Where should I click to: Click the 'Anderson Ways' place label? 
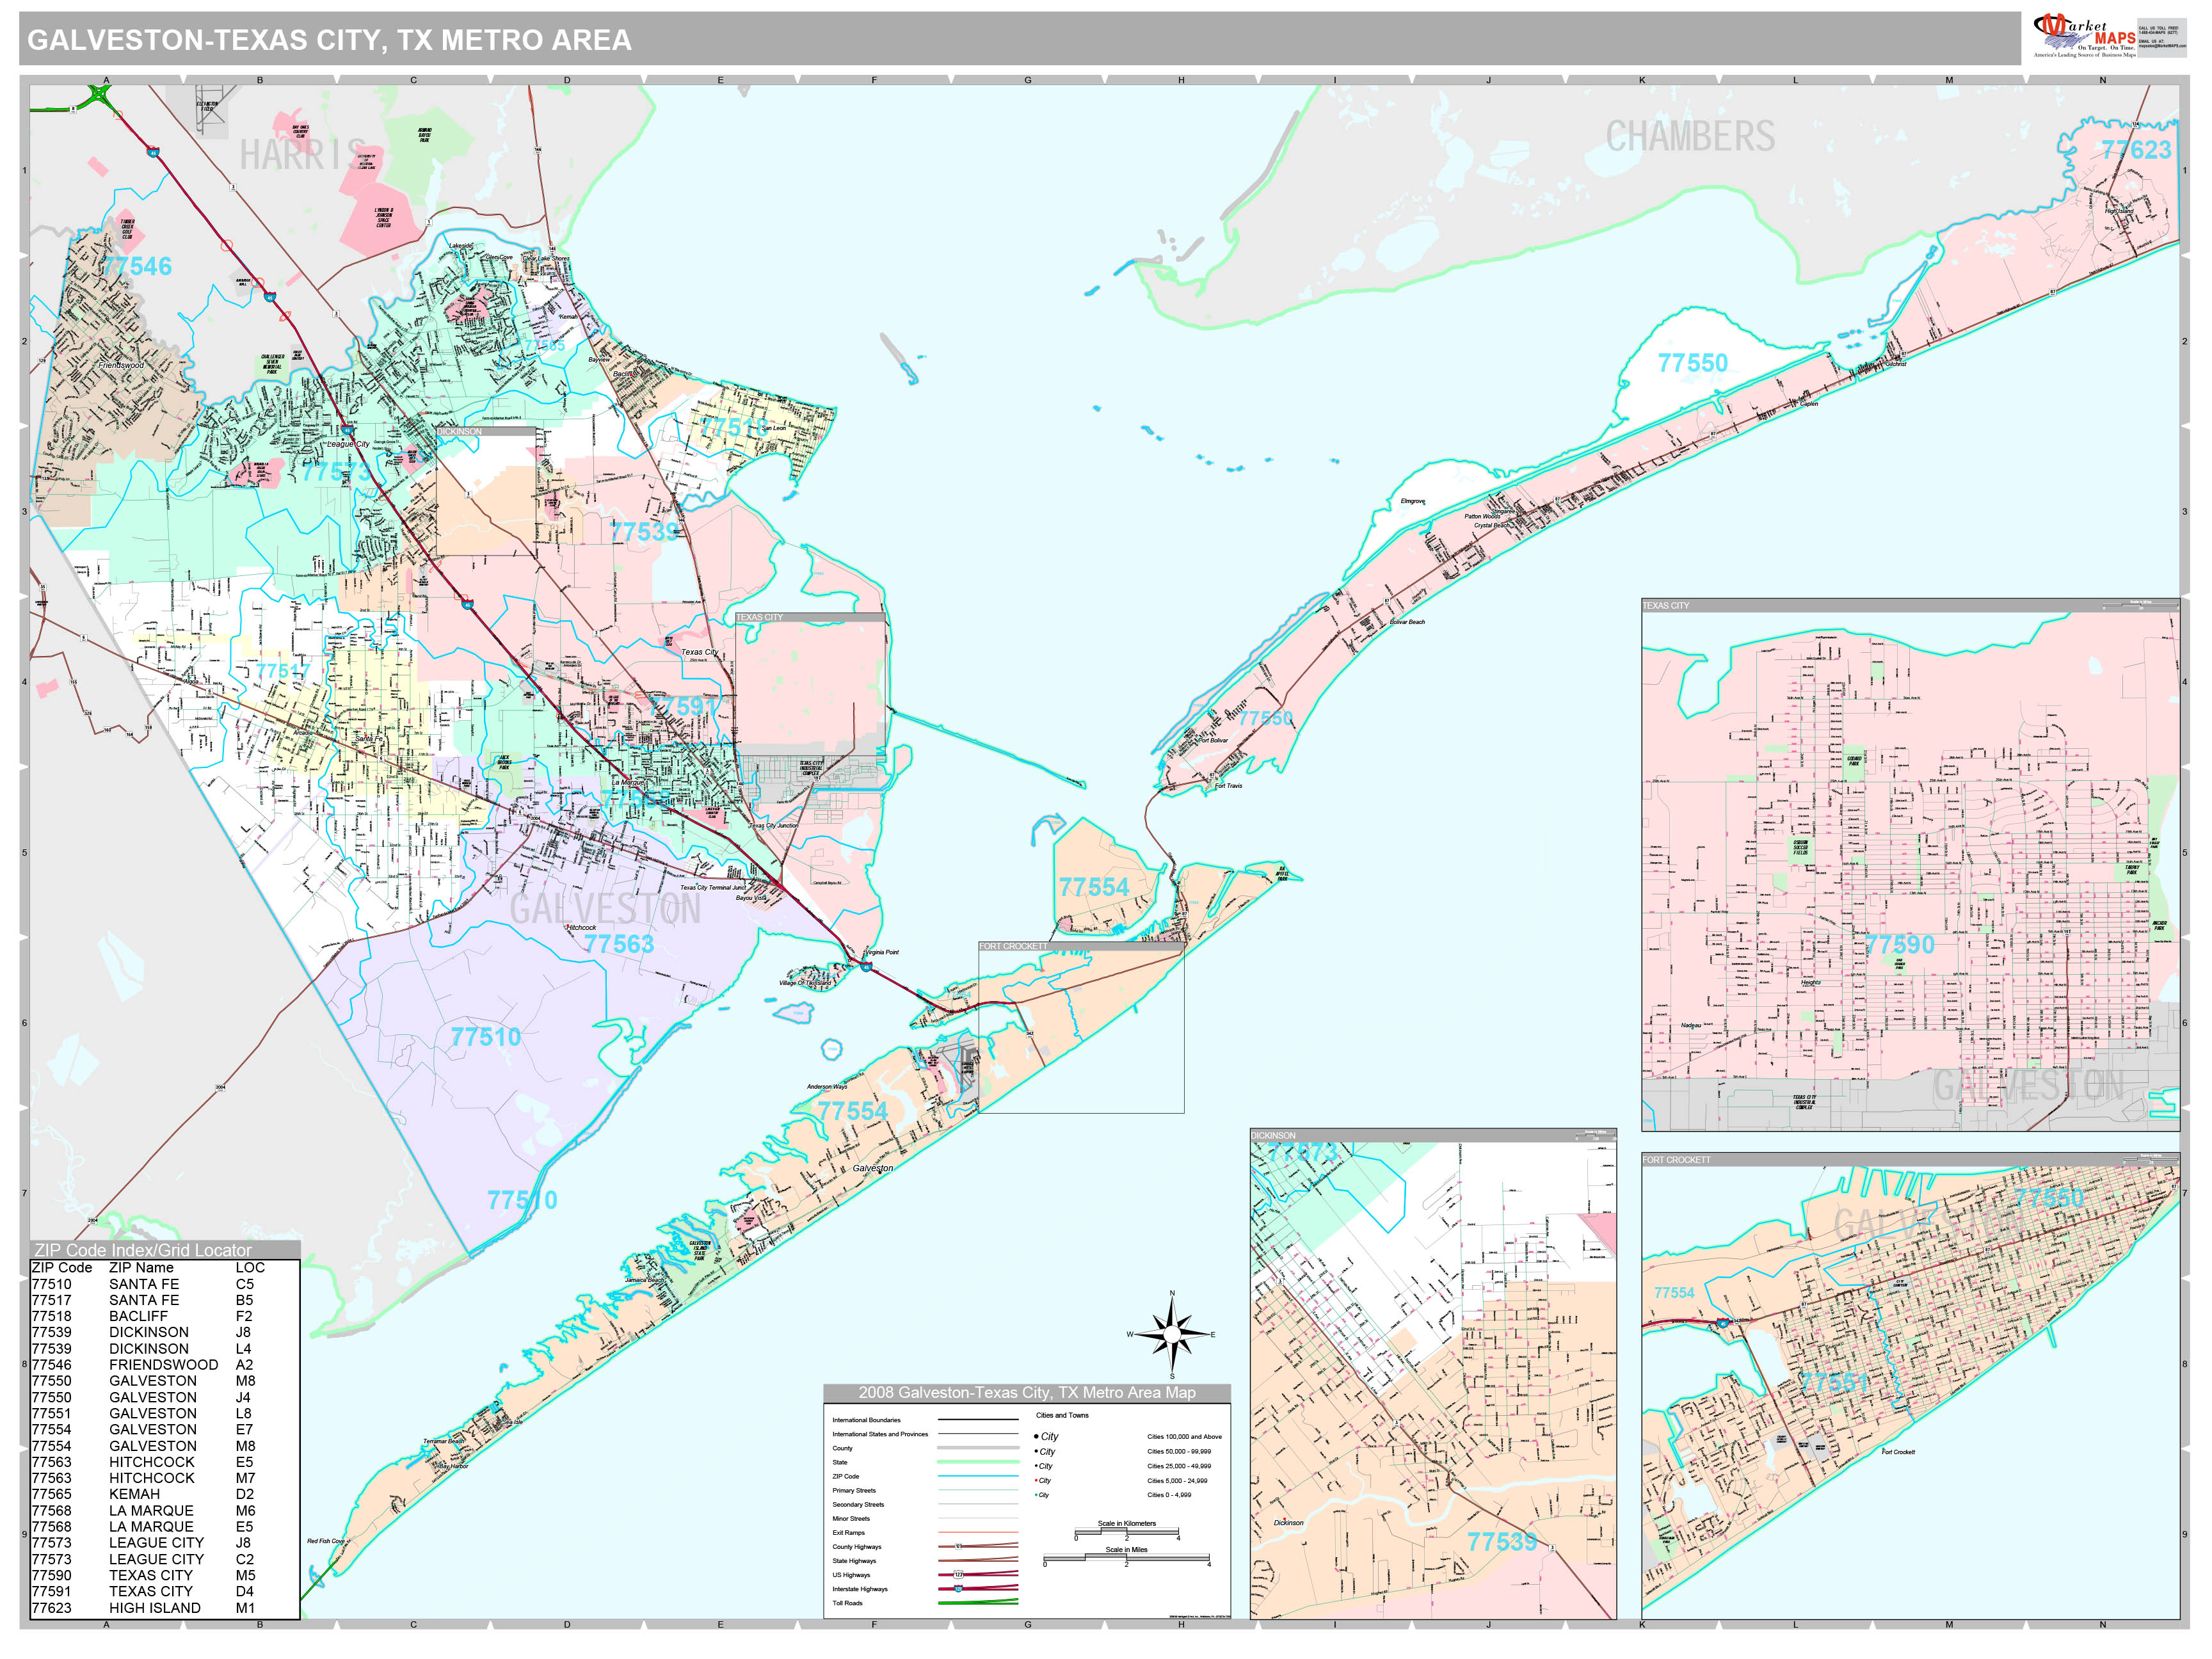click(x=826, y=1087)
